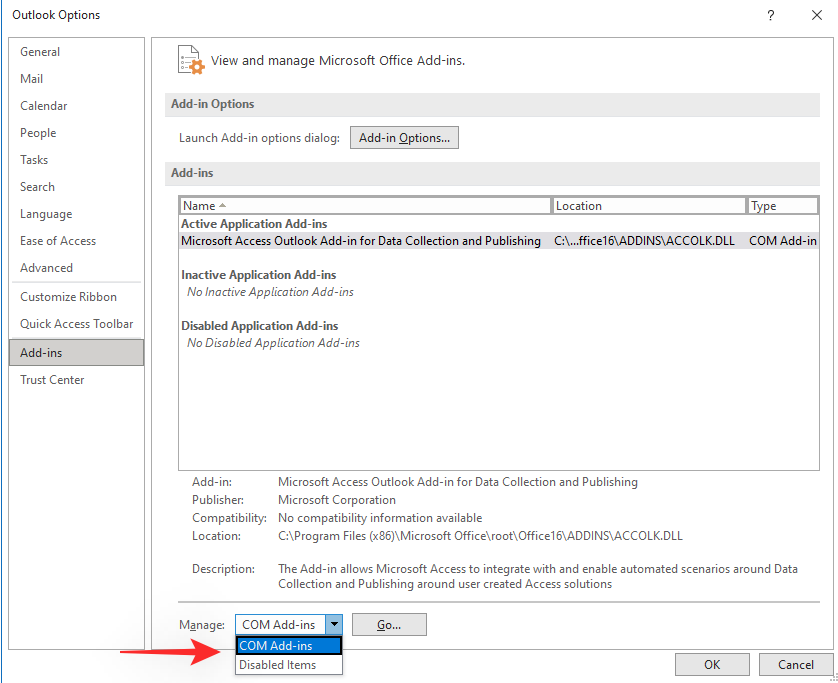This screenshot has height=683, width=838.
Task: Sort add-ins by Type column header
Action: point(782,206)
